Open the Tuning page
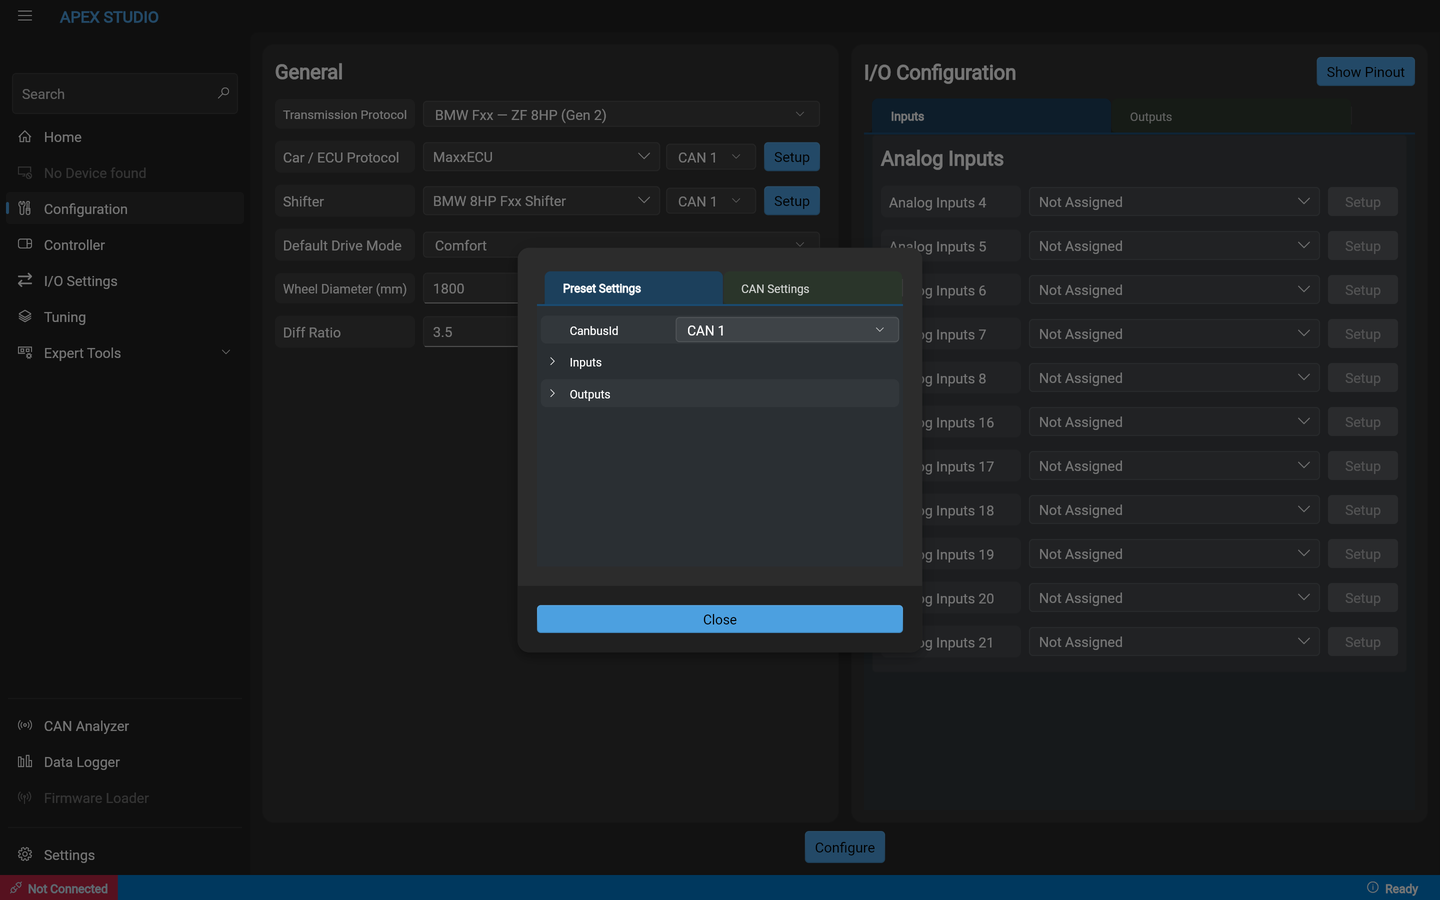Screen dimensions: 1440x900 click(125, 317)
